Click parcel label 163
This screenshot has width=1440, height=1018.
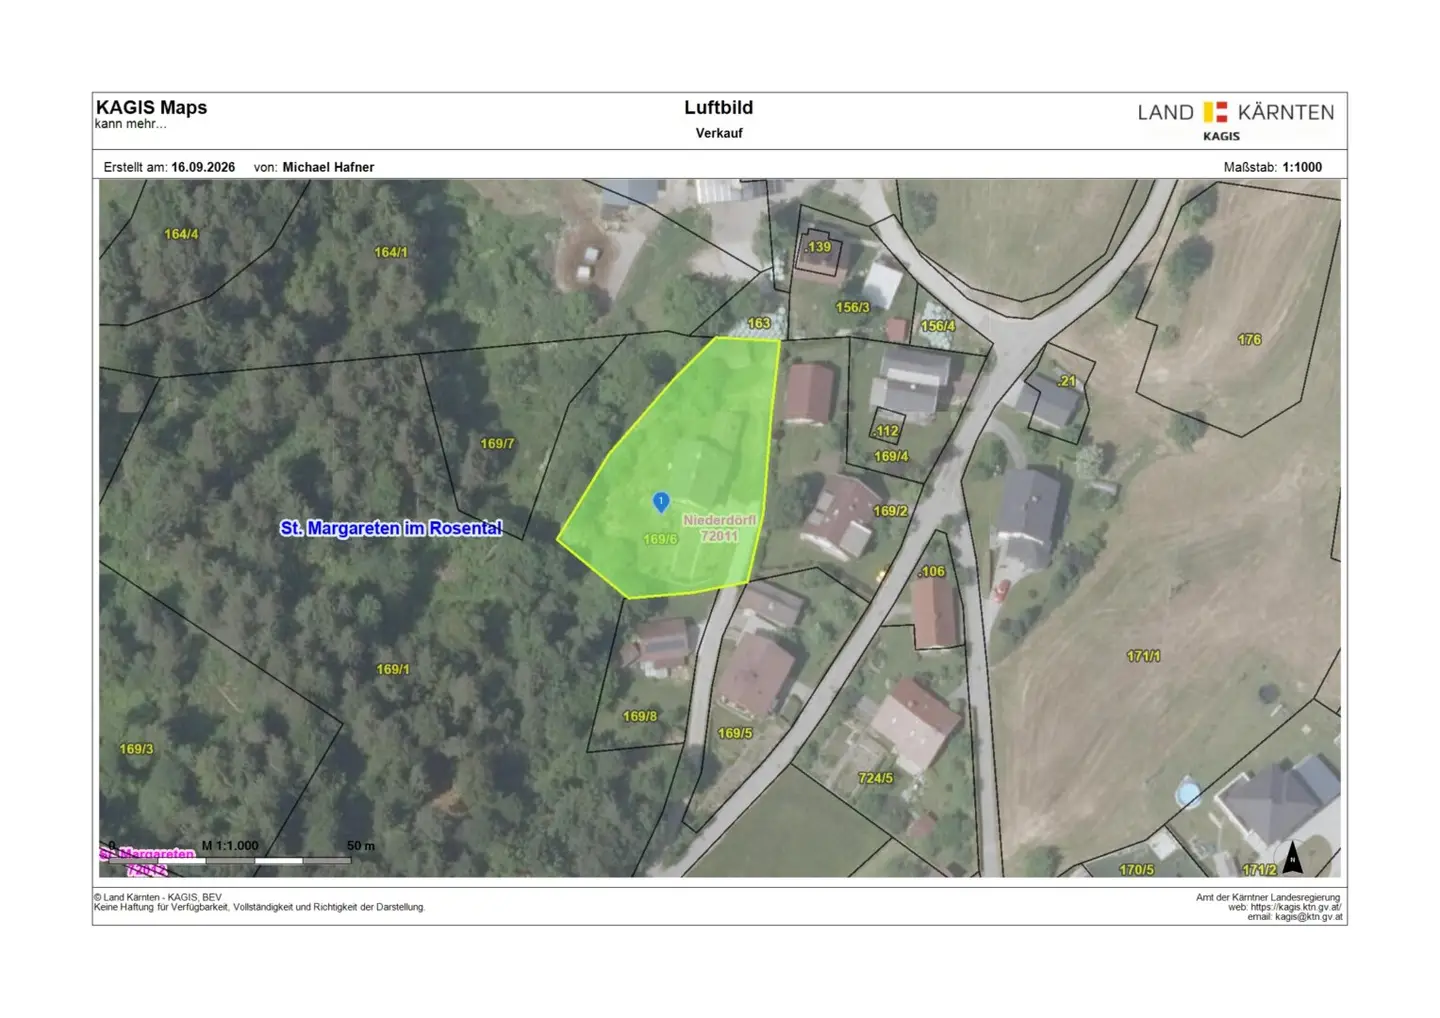pyautogui.click(x=759, y=323)
